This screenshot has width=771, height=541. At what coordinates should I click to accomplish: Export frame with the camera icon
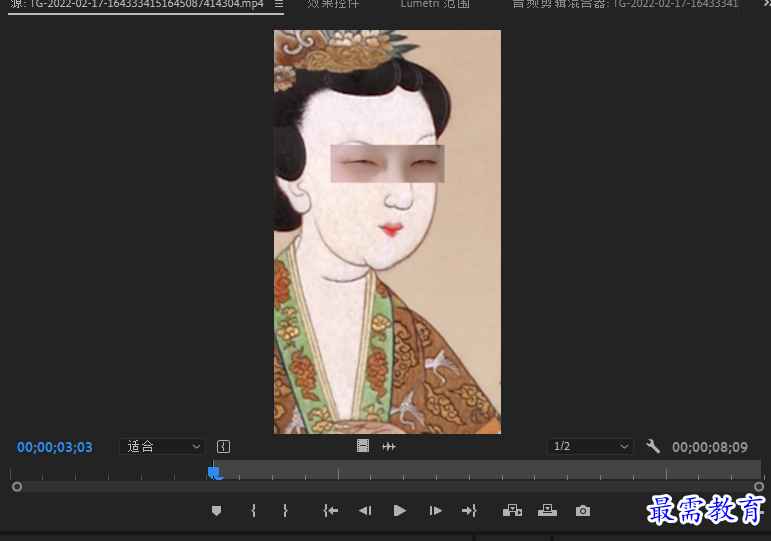pyautogui.click(x=583, y=511)
